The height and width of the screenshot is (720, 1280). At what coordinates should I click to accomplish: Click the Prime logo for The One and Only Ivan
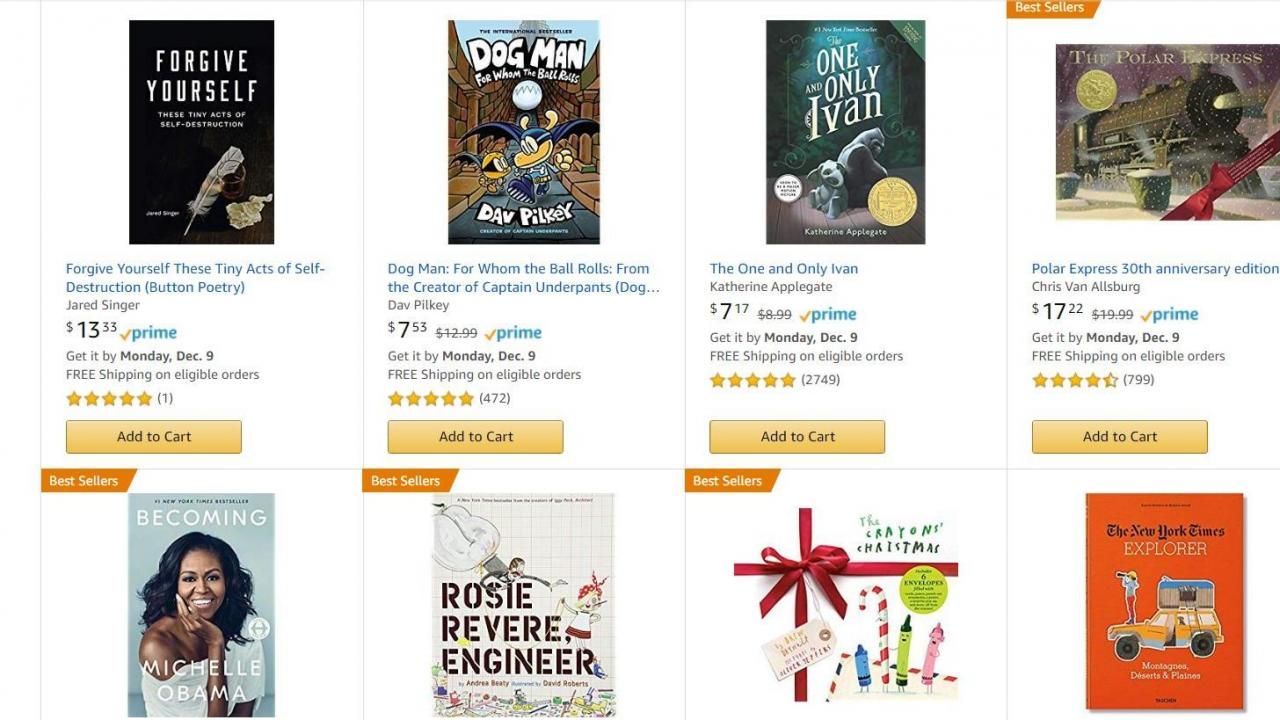point(828,314)
